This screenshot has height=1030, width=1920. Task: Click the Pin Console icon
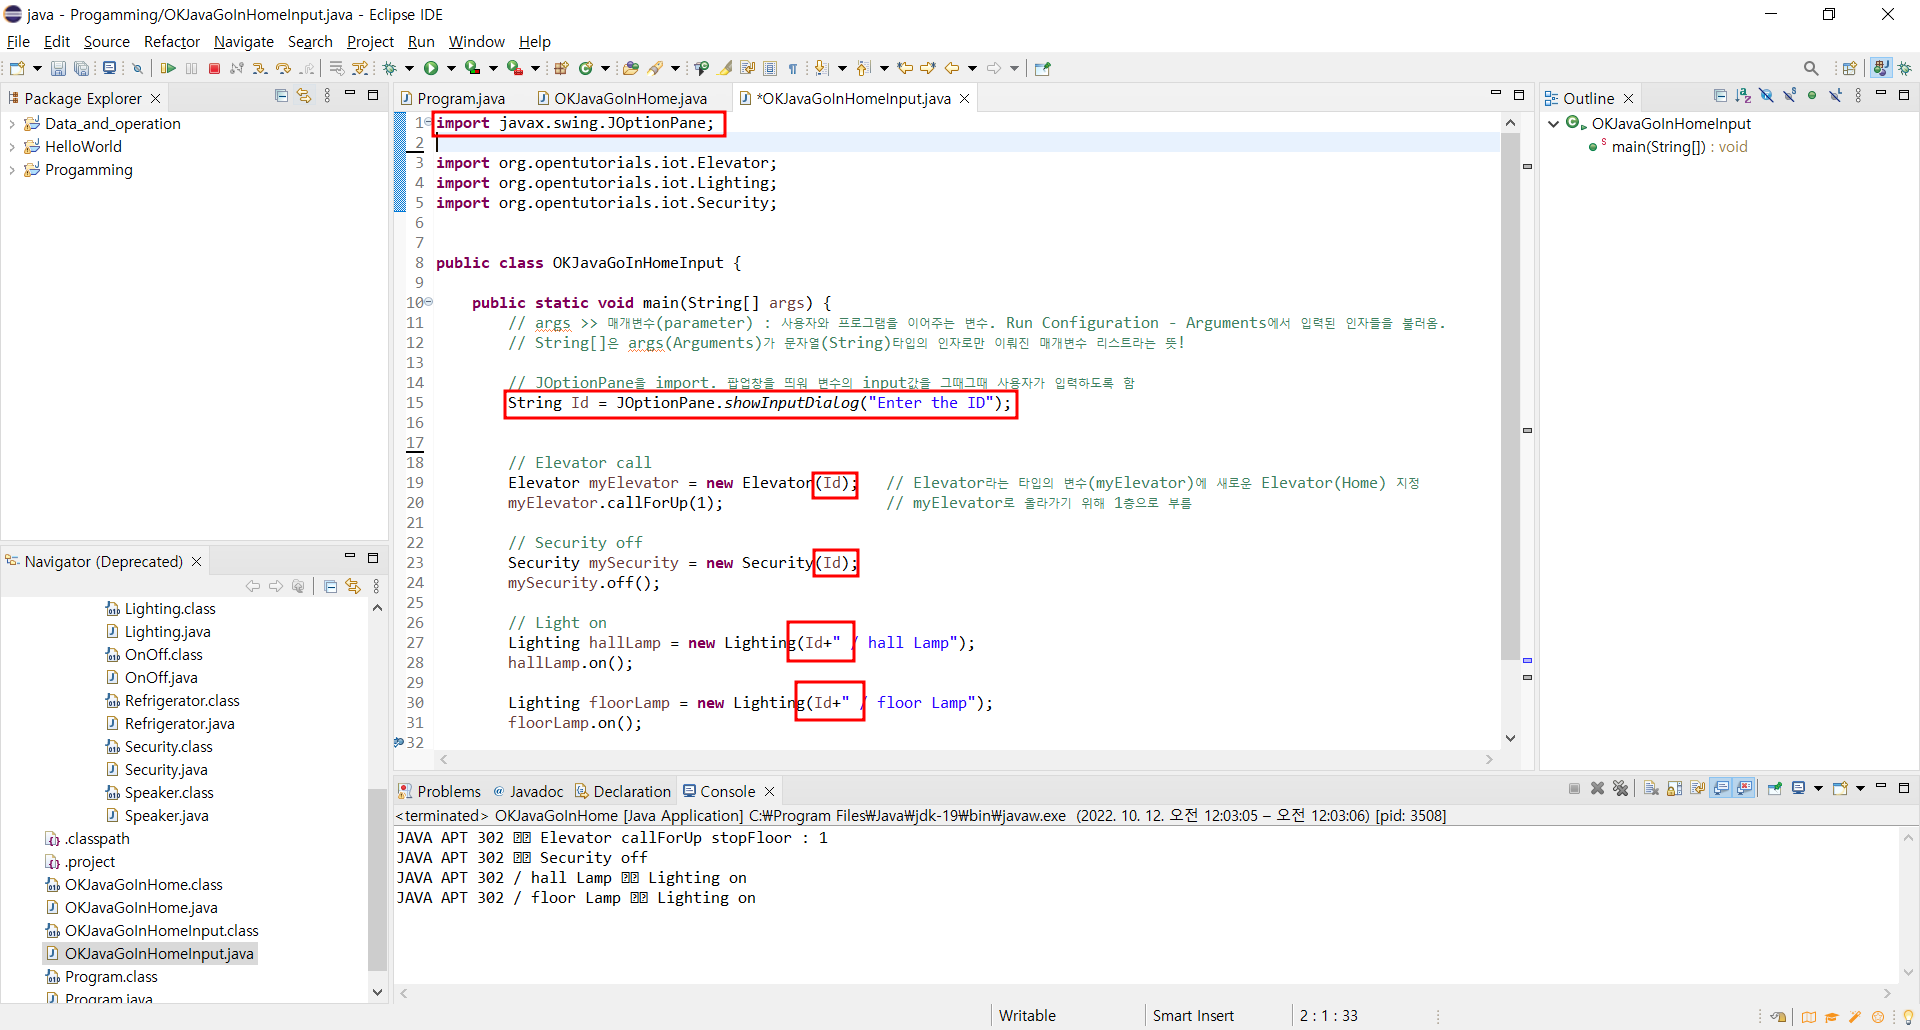(1775, 788)
